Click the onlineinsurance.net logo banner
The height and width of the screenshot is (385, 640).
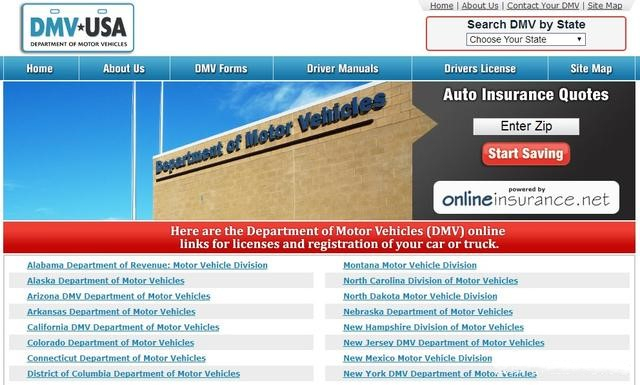click(526, 198)
